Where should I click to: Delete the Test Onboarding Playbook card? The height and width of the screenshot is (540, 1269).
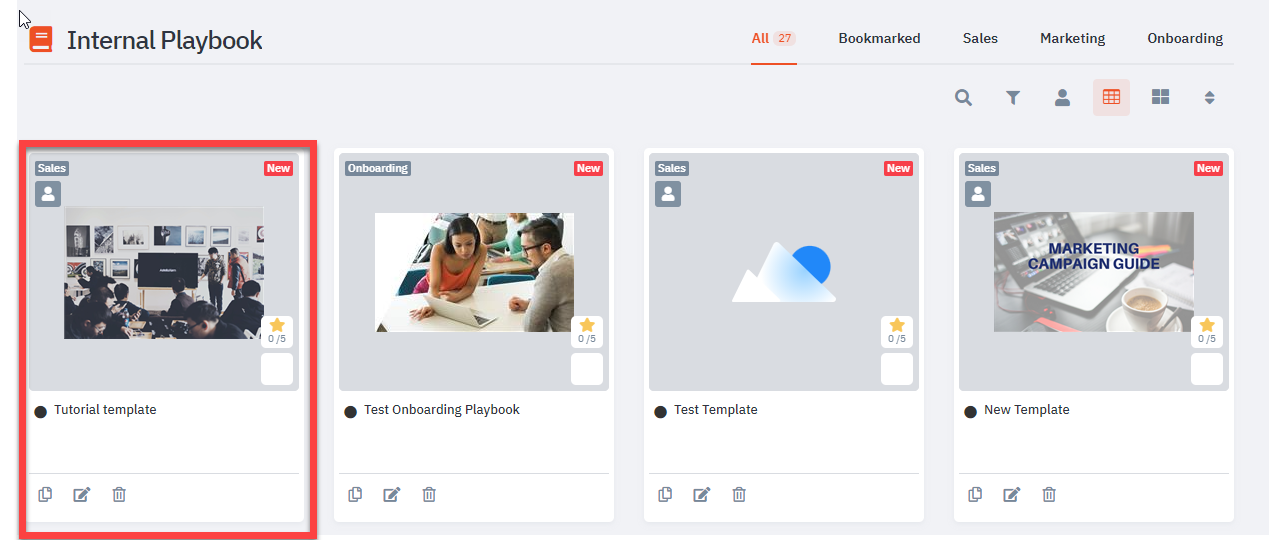[x=429, y=494]
